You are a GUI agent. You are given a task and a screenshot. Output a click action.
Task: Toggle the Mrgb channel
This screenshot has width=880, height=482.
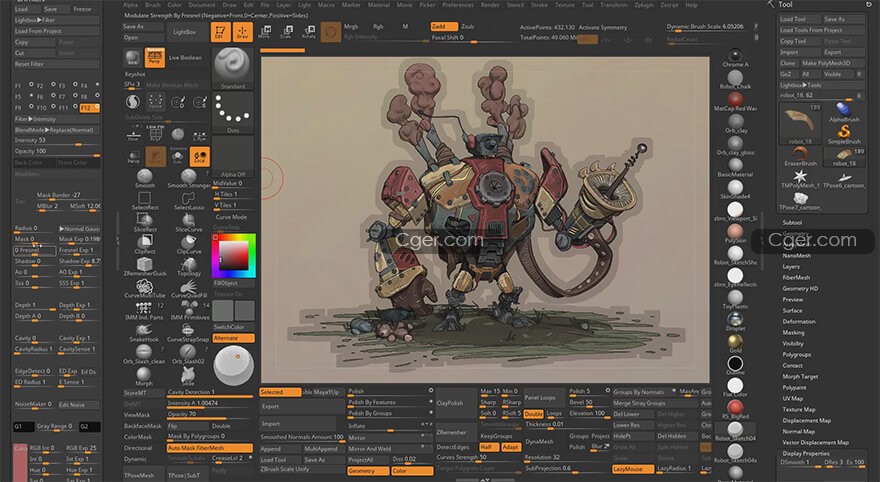point(351,26)
